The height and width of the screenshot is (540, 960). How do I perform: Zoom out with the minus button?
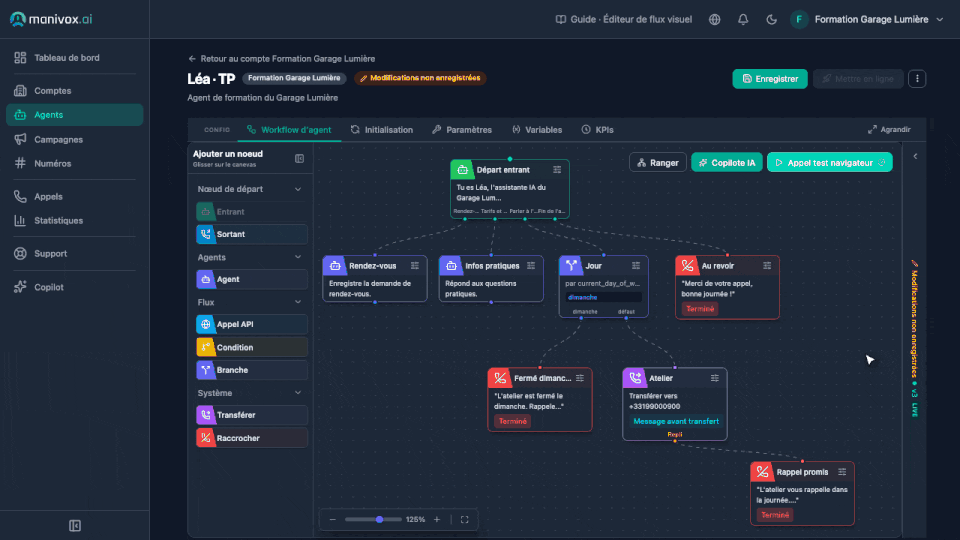pos(332,519)
